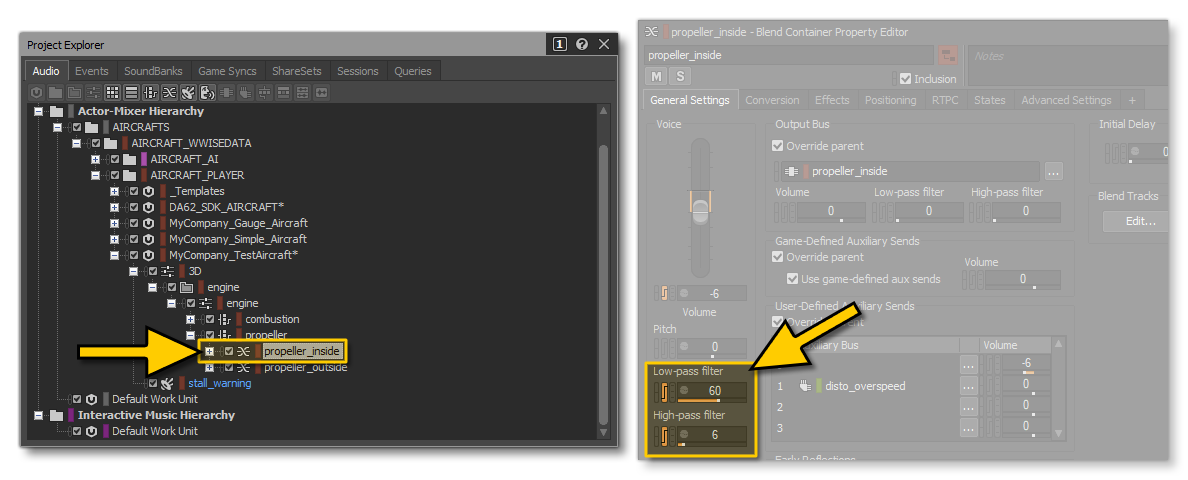Click the disto_overspeed auxiliary bus icon

[806, 386]
